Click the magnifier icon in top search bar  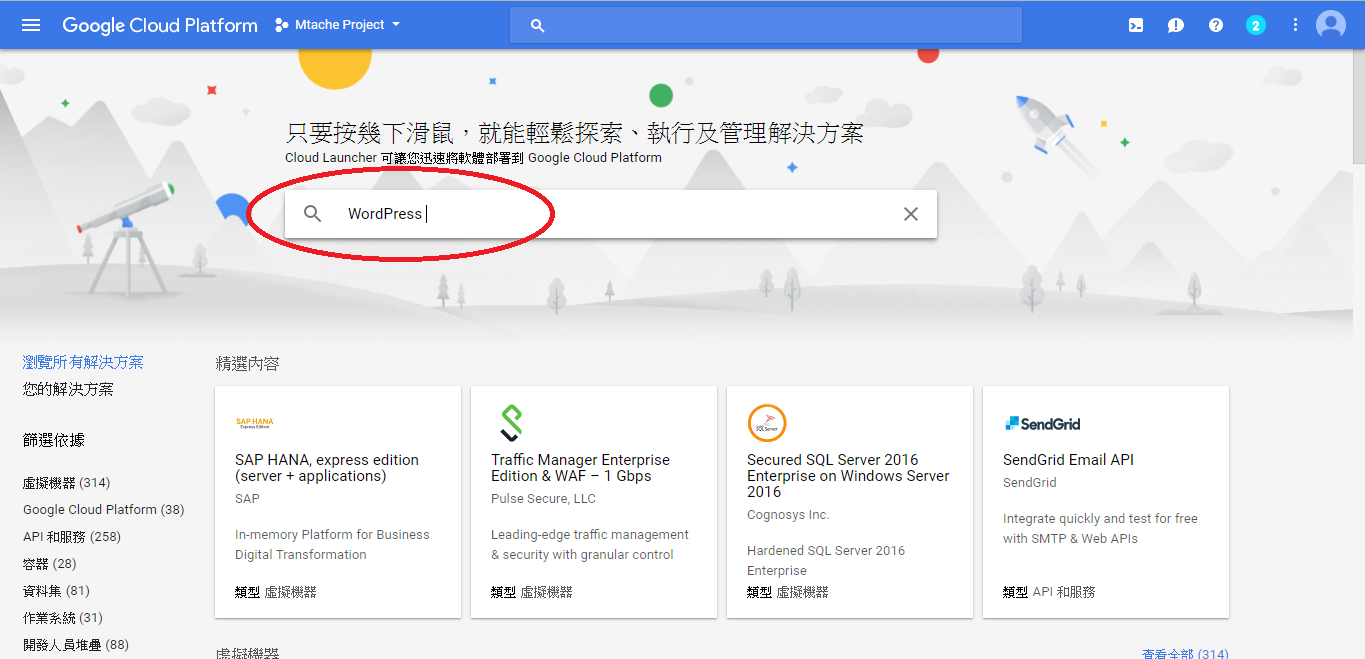538,26
